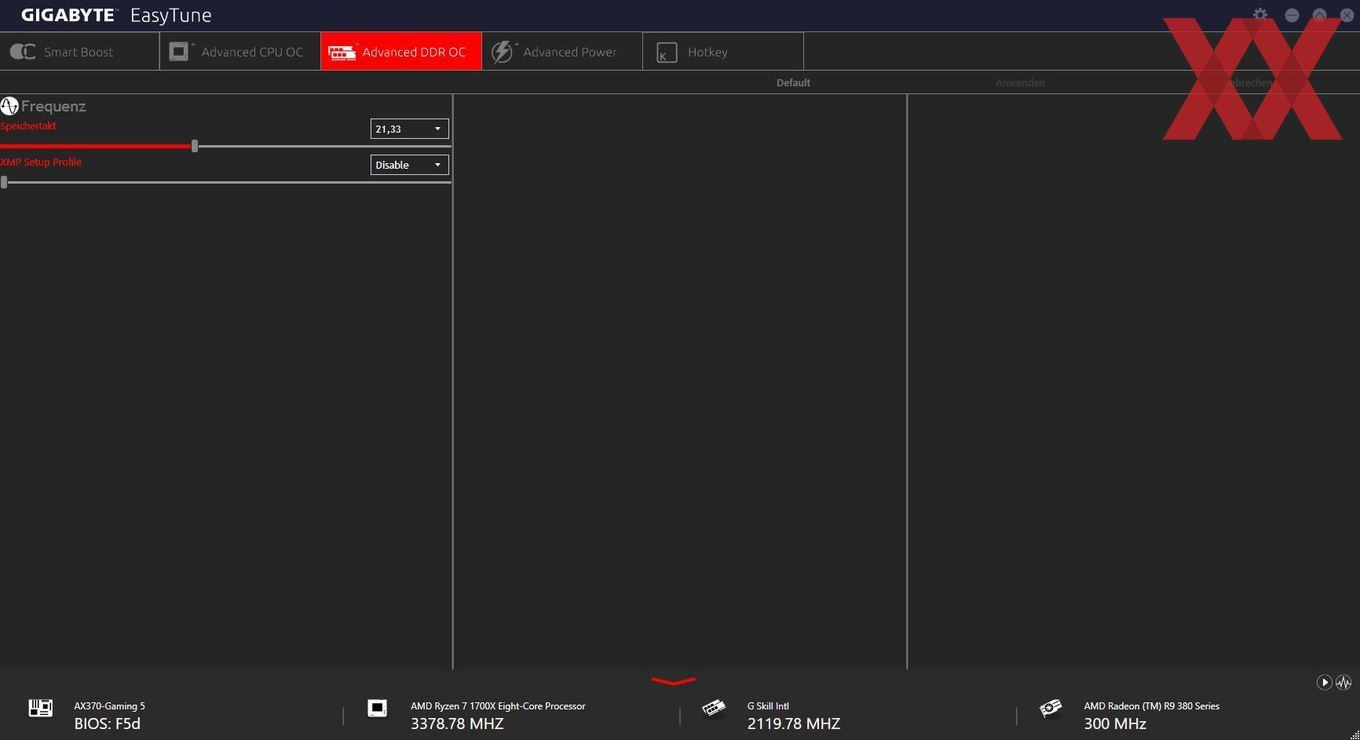Click the XMP Setup Profile label
The image size is (1360, 740).
pyautogui.click(x=41, y=162)
